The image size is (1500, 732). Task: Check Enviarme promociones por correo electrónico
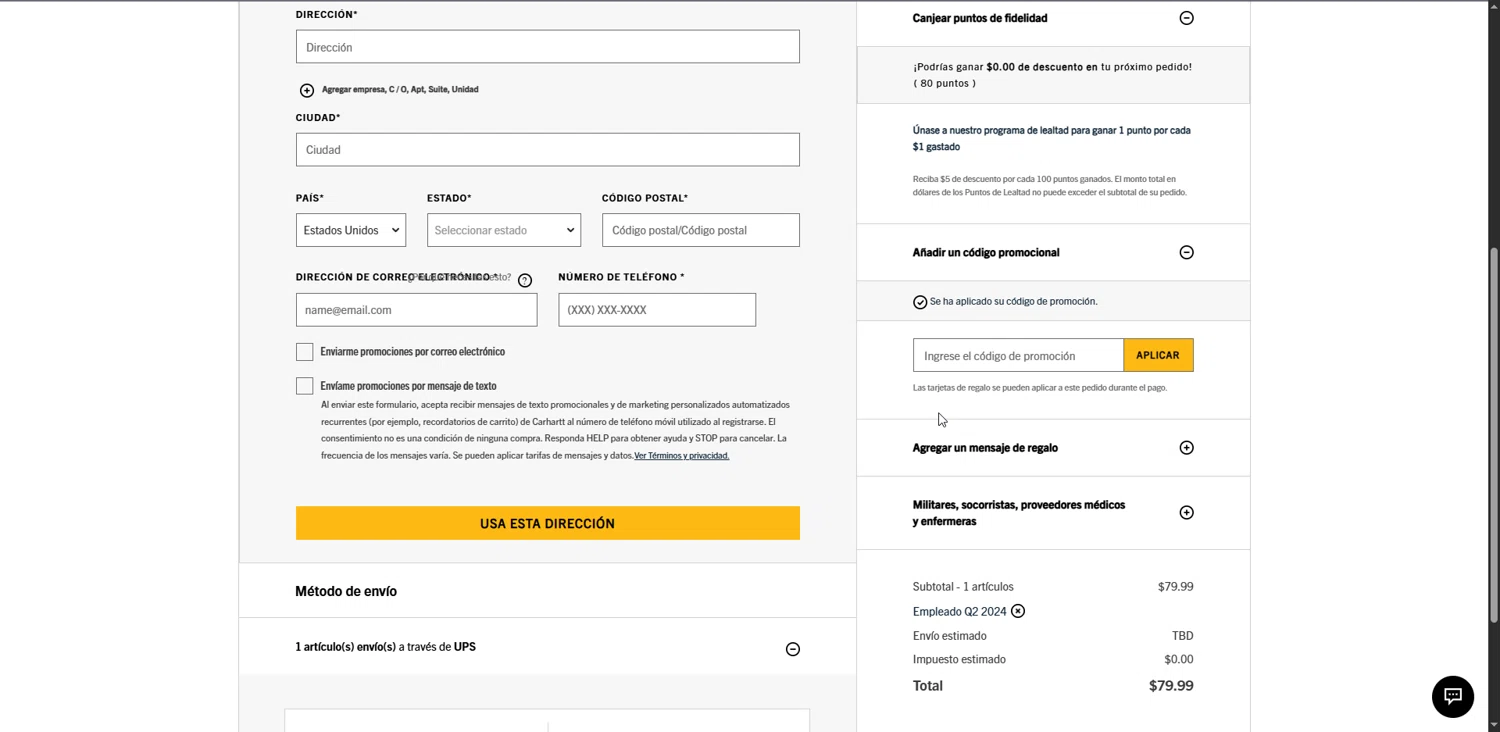[304, 352]
